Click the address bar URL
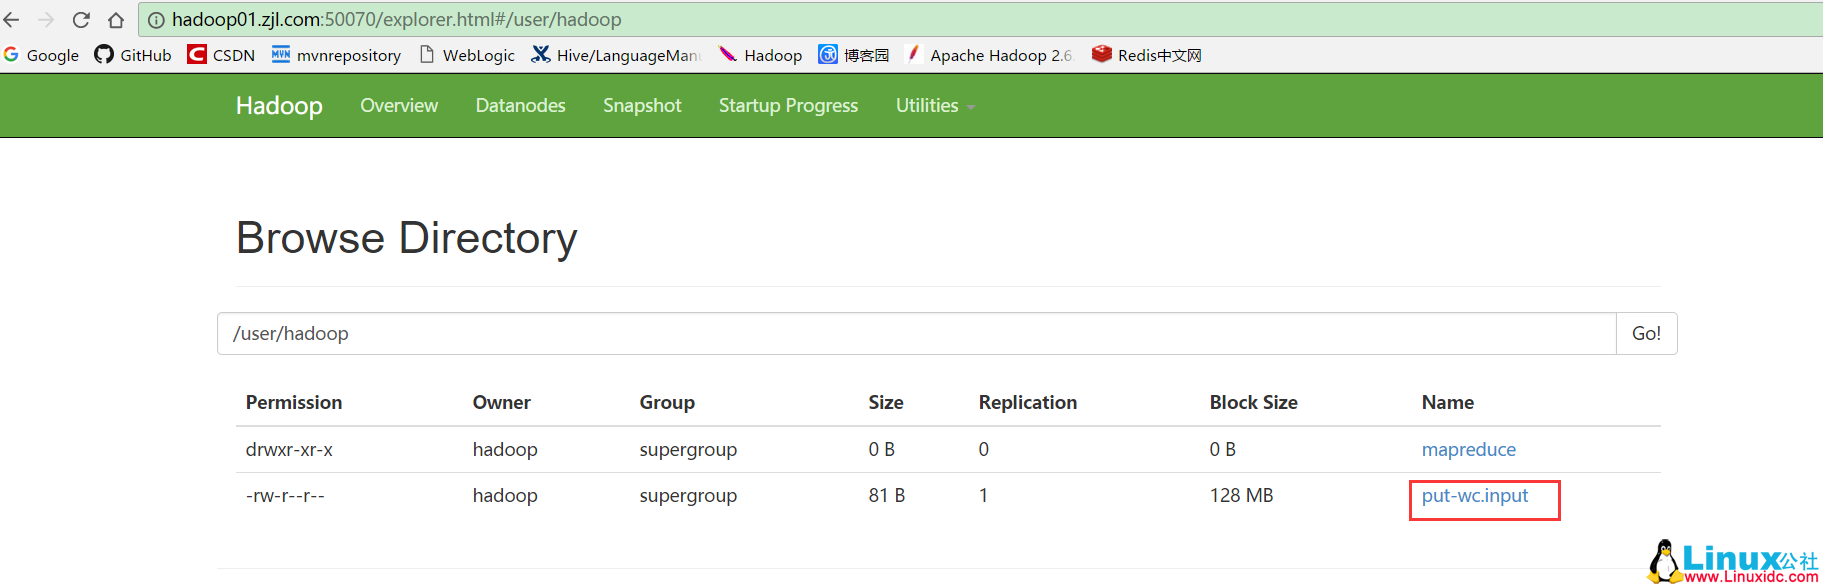1823x587 pixels. coord(396,19)
